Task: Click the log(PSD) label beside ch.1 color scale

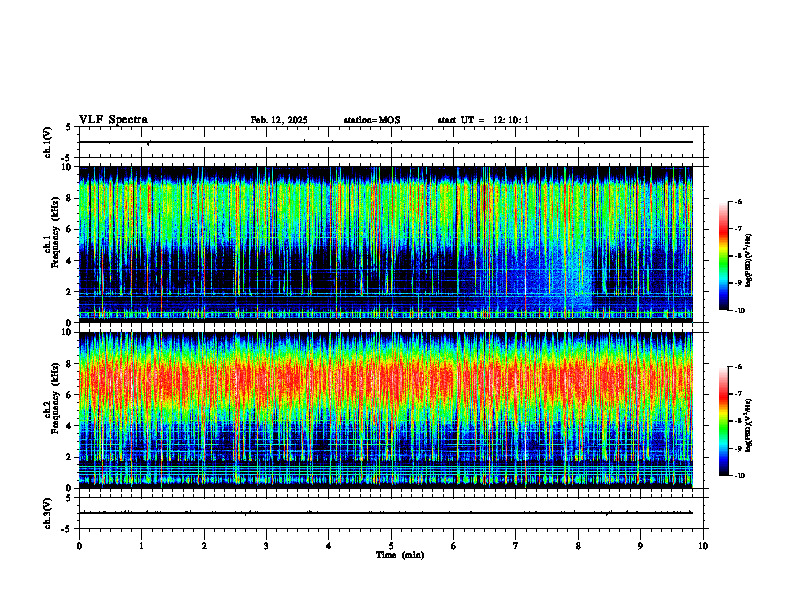Action: click(749, 261)
